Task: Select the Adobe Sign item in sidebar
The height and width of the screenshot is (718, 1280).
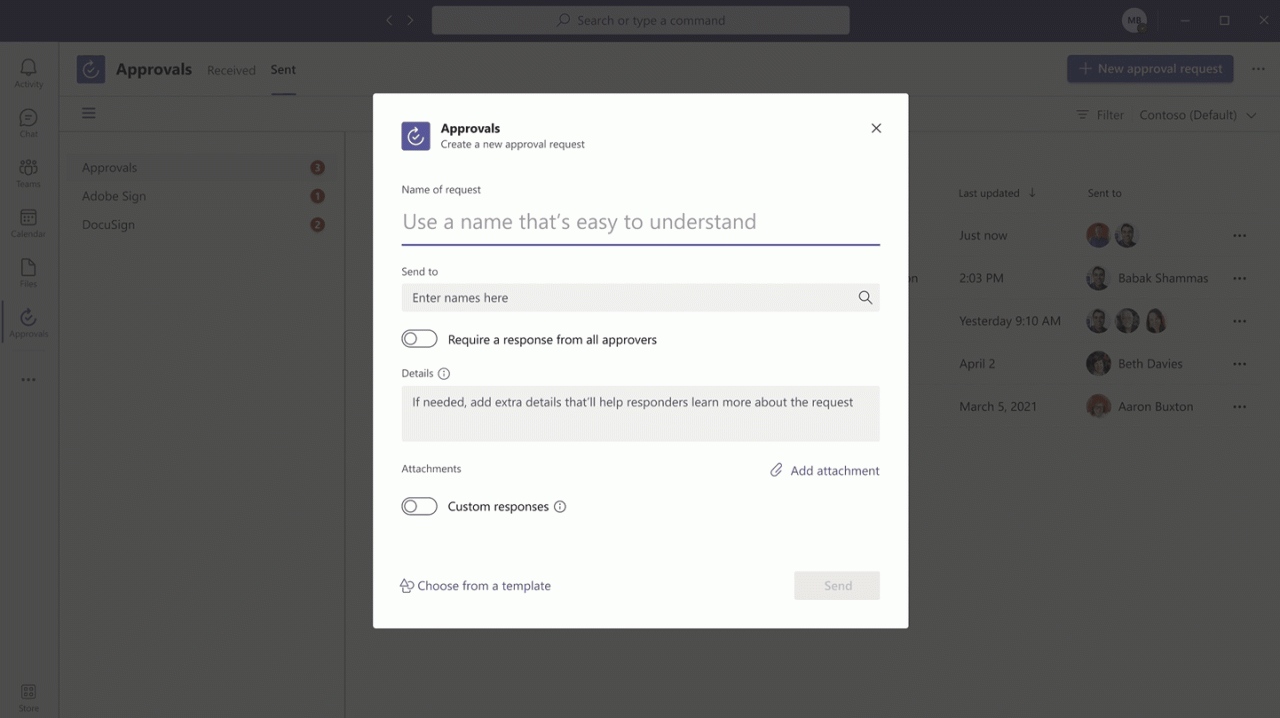Action: coord(113,196)
